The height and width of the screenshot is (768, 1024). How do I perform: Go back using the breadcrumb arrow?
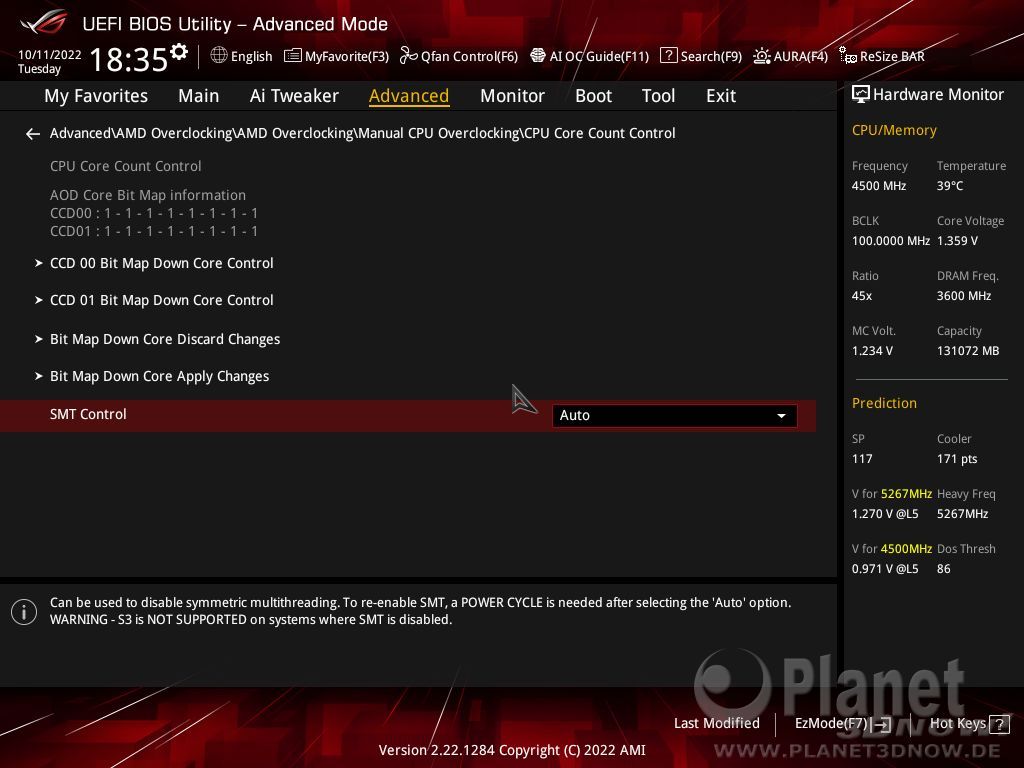pos(33,134)
